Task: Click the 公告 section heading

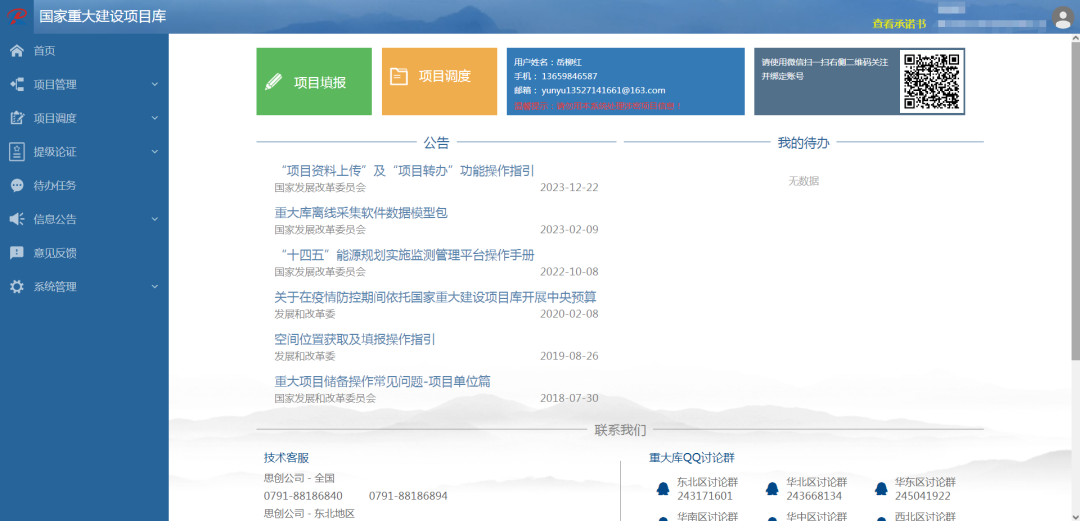Action: tap(436, 143)
